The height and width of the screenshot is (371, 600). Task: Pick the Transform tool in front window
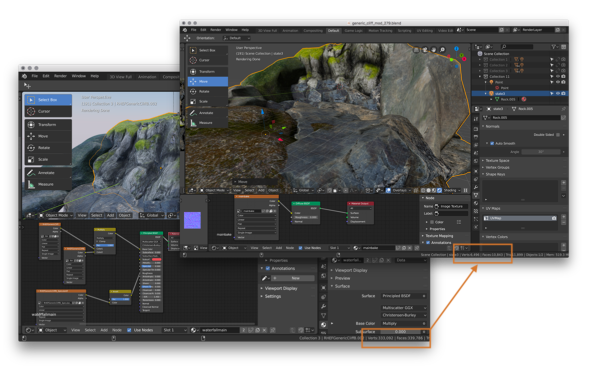coord(208,72)
